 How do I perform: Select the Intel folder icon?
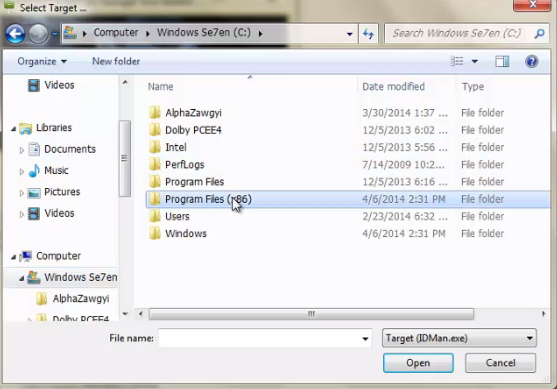[155, 147]
